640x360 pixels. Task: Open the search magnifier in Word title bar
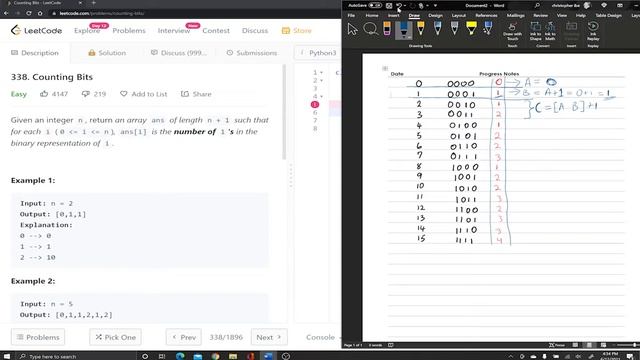point(537,5)
